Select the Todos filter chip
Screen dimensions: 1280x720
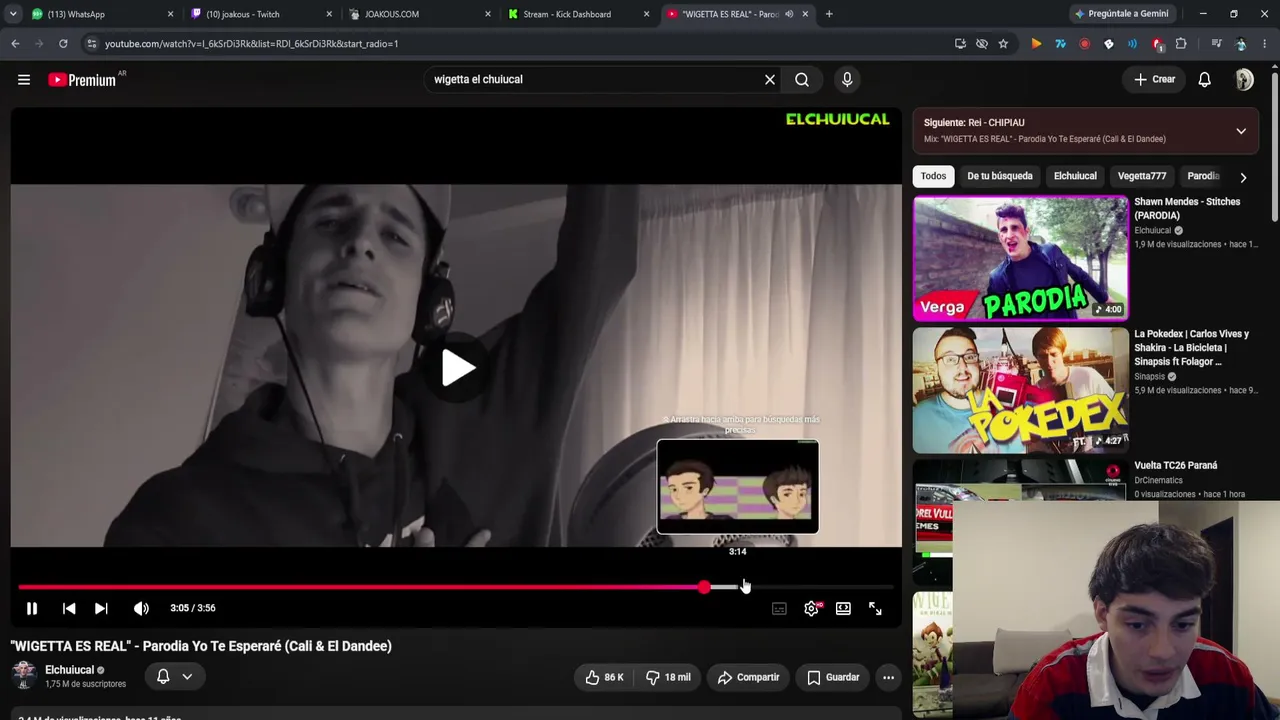(933, 176)
